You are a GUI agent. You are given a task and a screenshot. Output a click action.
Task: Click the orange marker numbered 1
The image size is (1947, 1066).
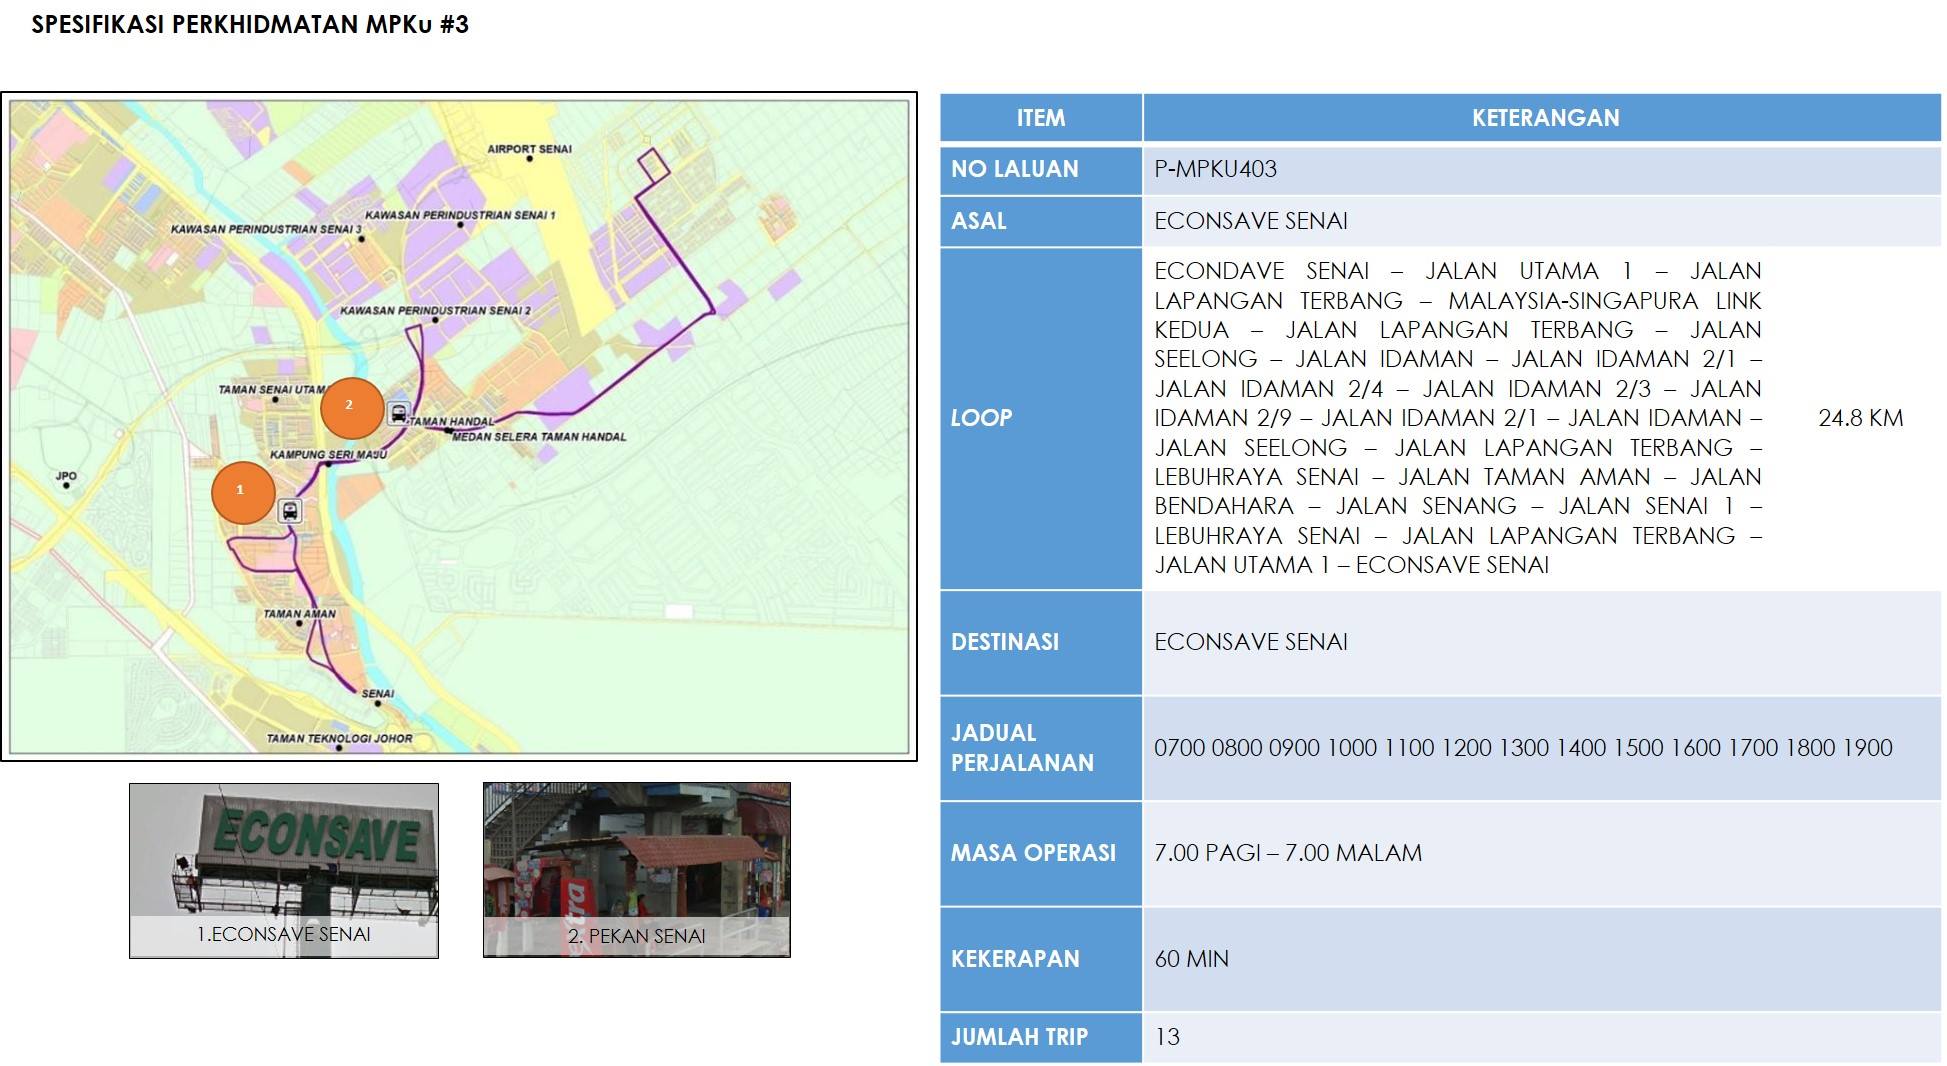243,492
